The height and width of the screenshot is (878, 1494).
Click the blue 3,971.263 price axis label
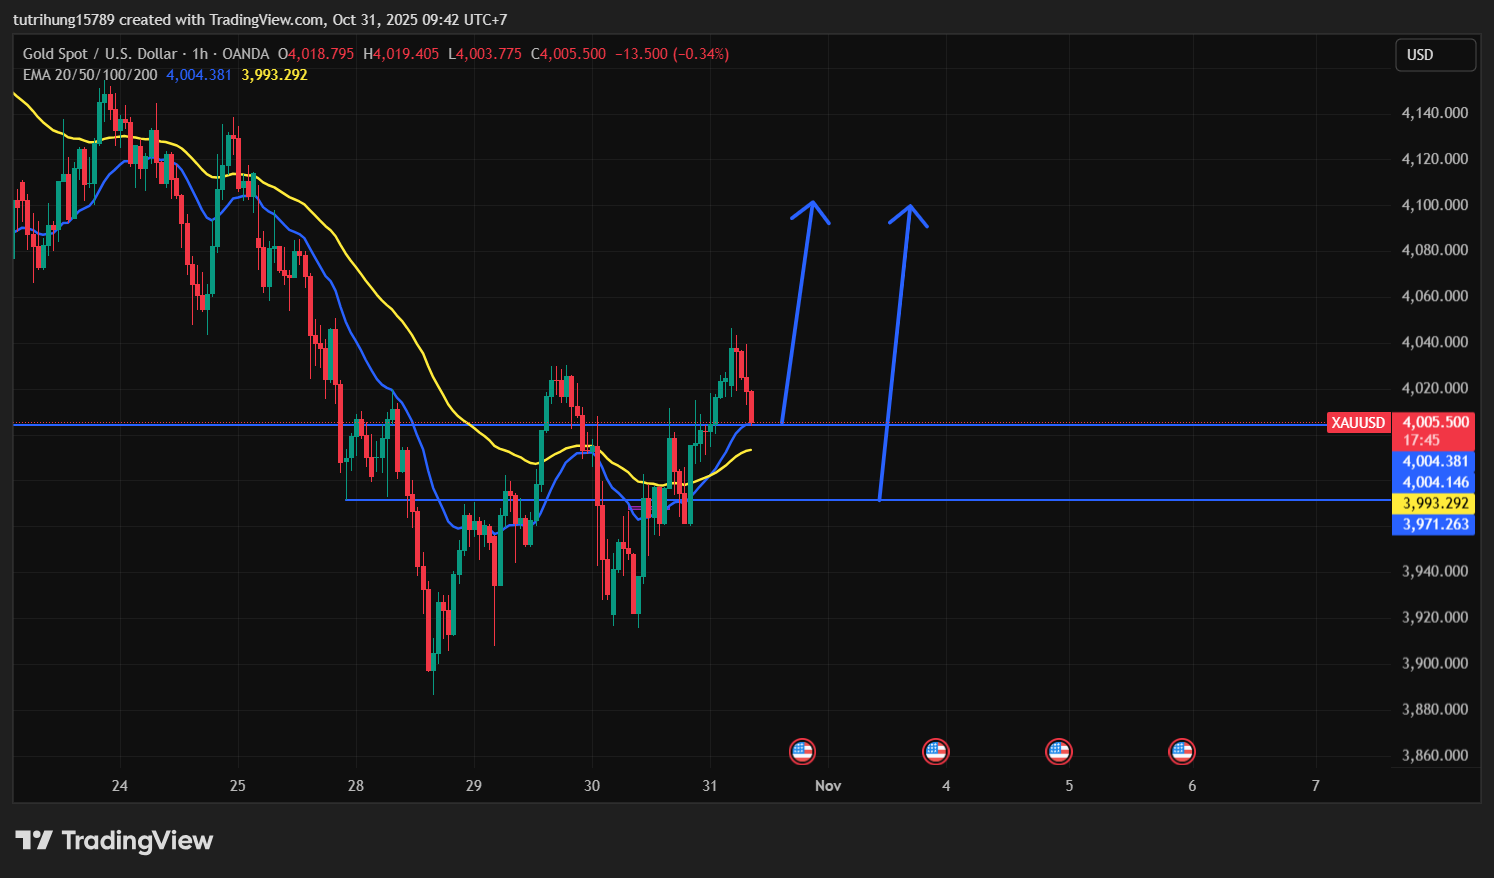coord(1434,524)
